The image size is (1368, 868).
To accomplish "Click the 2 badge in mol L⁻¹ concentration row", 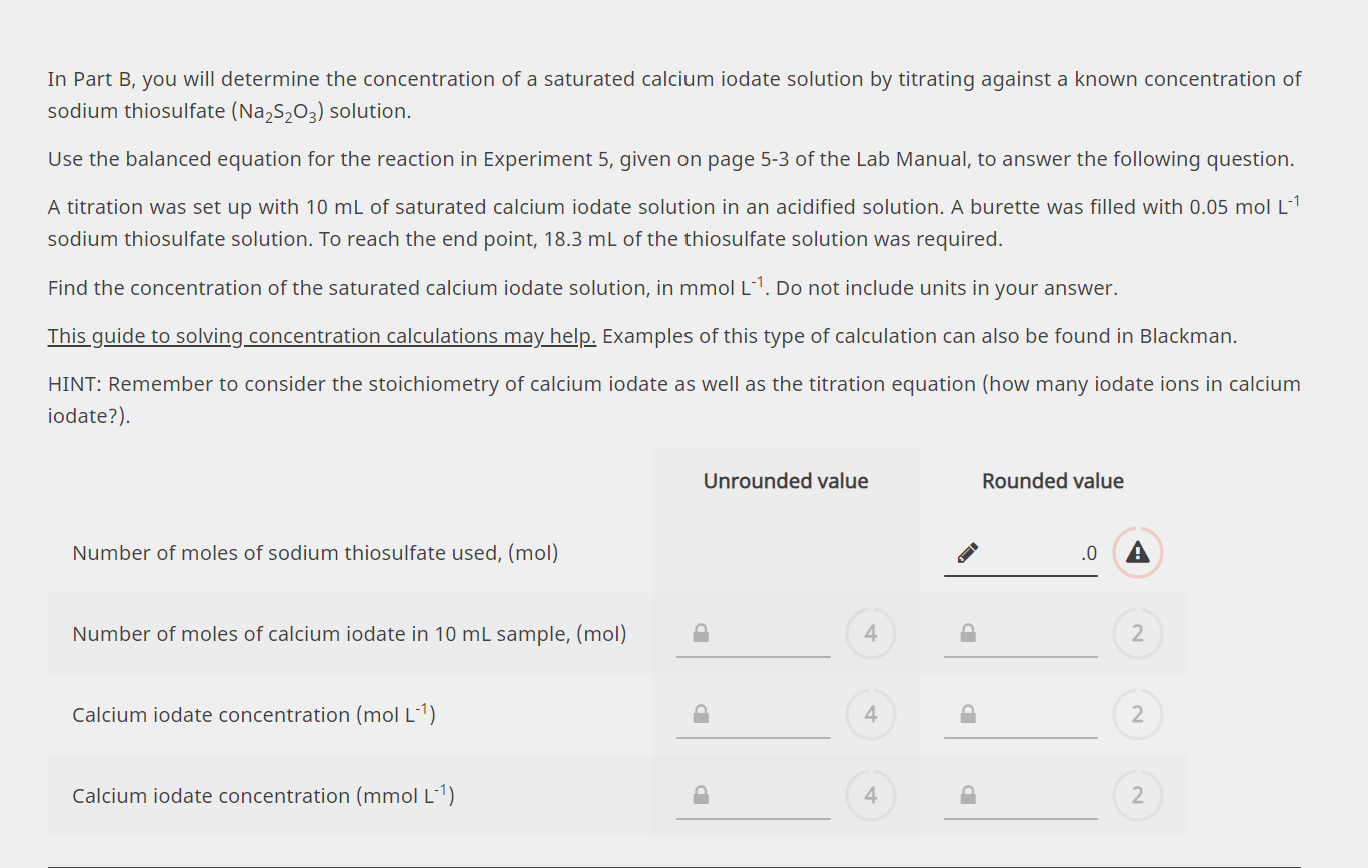I will click(x=1137, y=714).
